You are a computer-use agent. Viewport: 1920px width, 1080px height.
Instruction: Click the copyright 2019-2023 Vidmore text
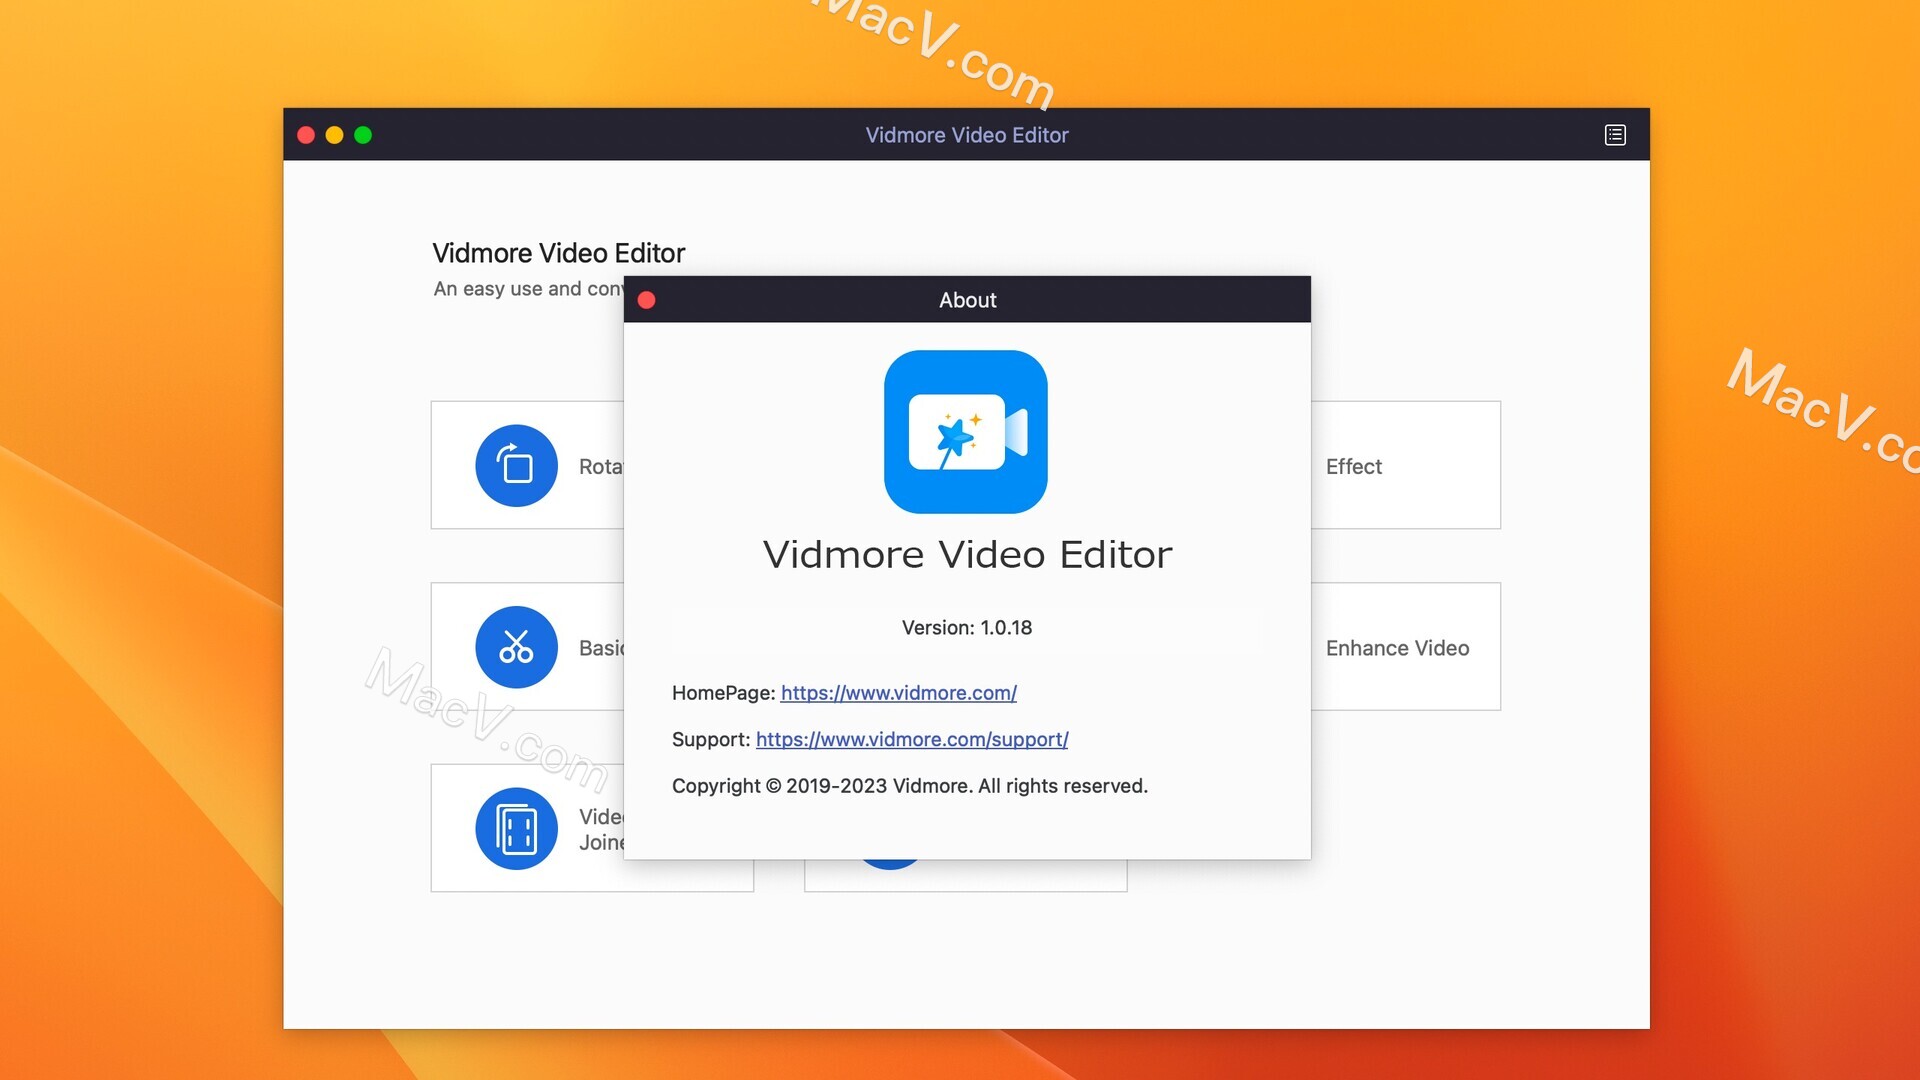(910, 786)
